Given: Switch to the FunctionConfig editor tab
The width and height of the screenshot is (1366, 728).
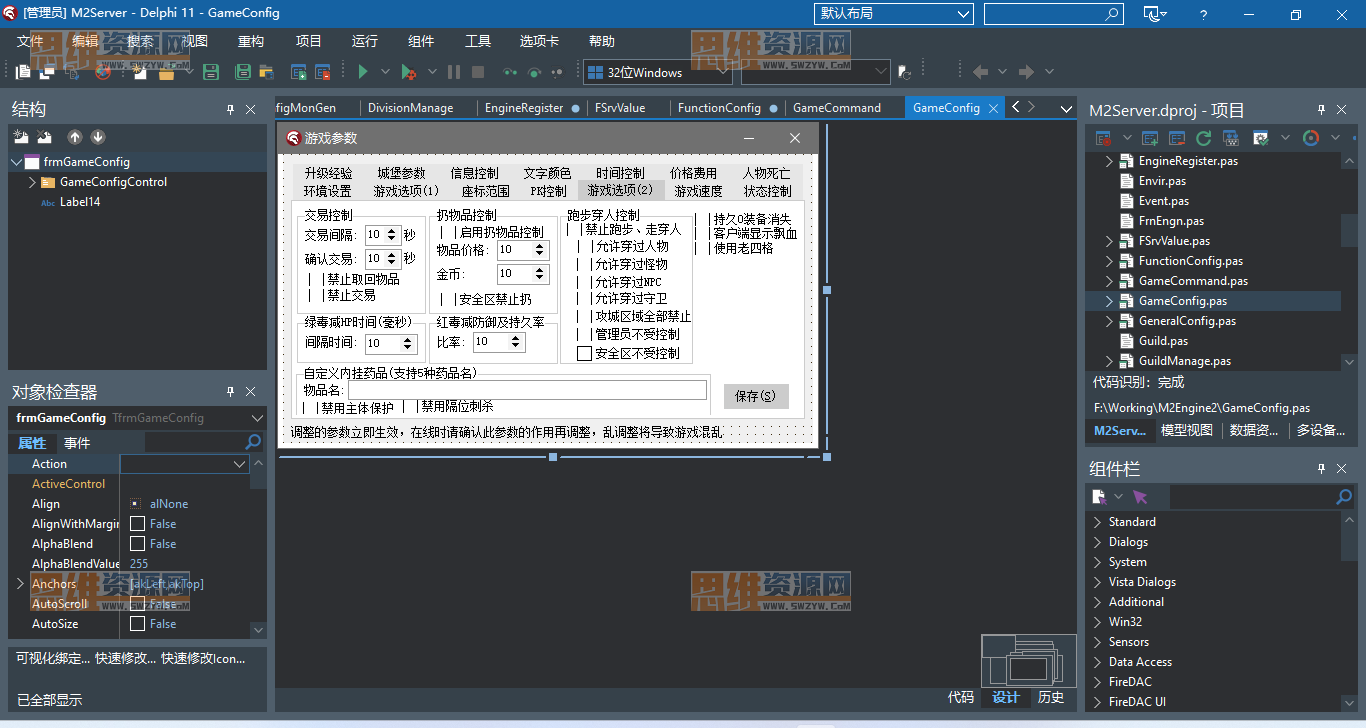Looking at the screenshot, I should (x=719, y=108).
